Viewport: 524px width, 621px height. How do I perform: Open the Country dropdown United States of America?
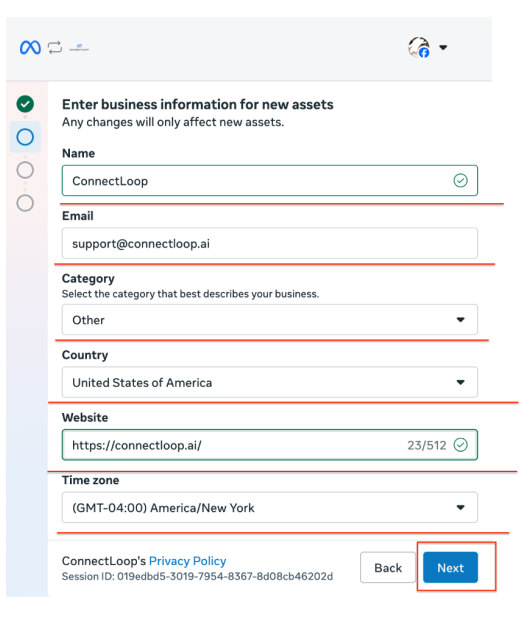click(270, 382)
